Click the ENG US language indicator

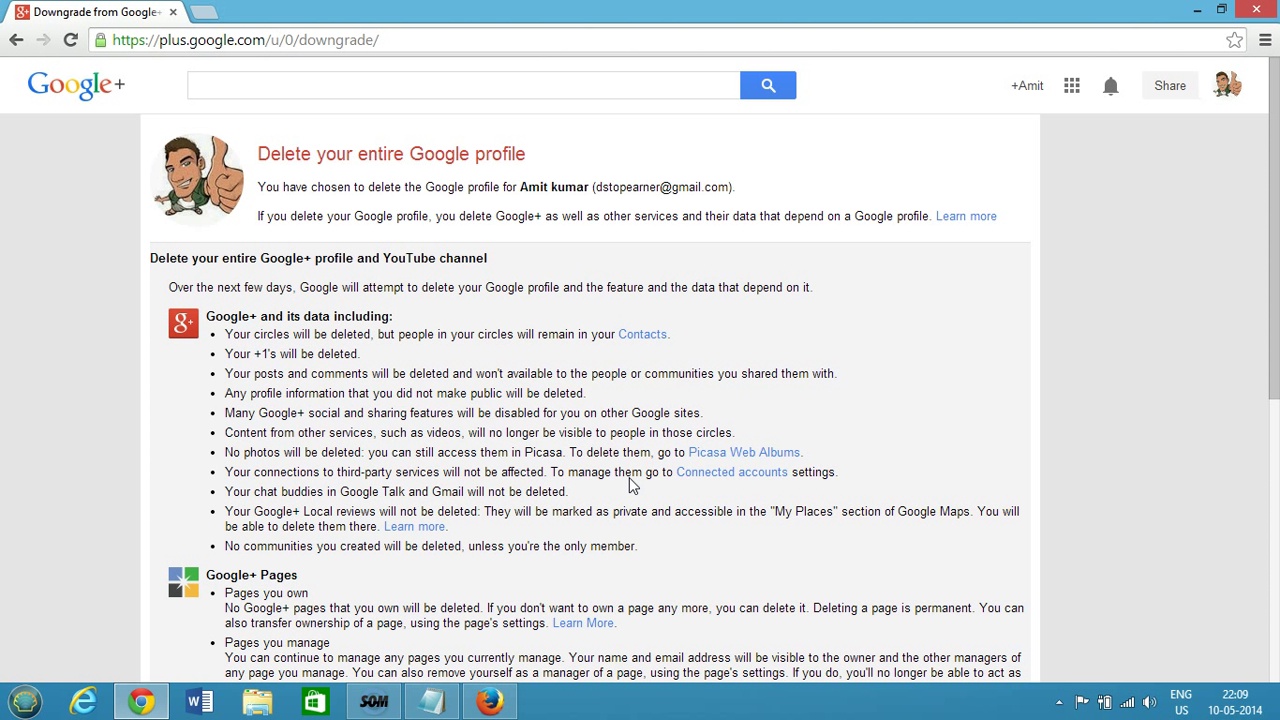point(1181,702)
